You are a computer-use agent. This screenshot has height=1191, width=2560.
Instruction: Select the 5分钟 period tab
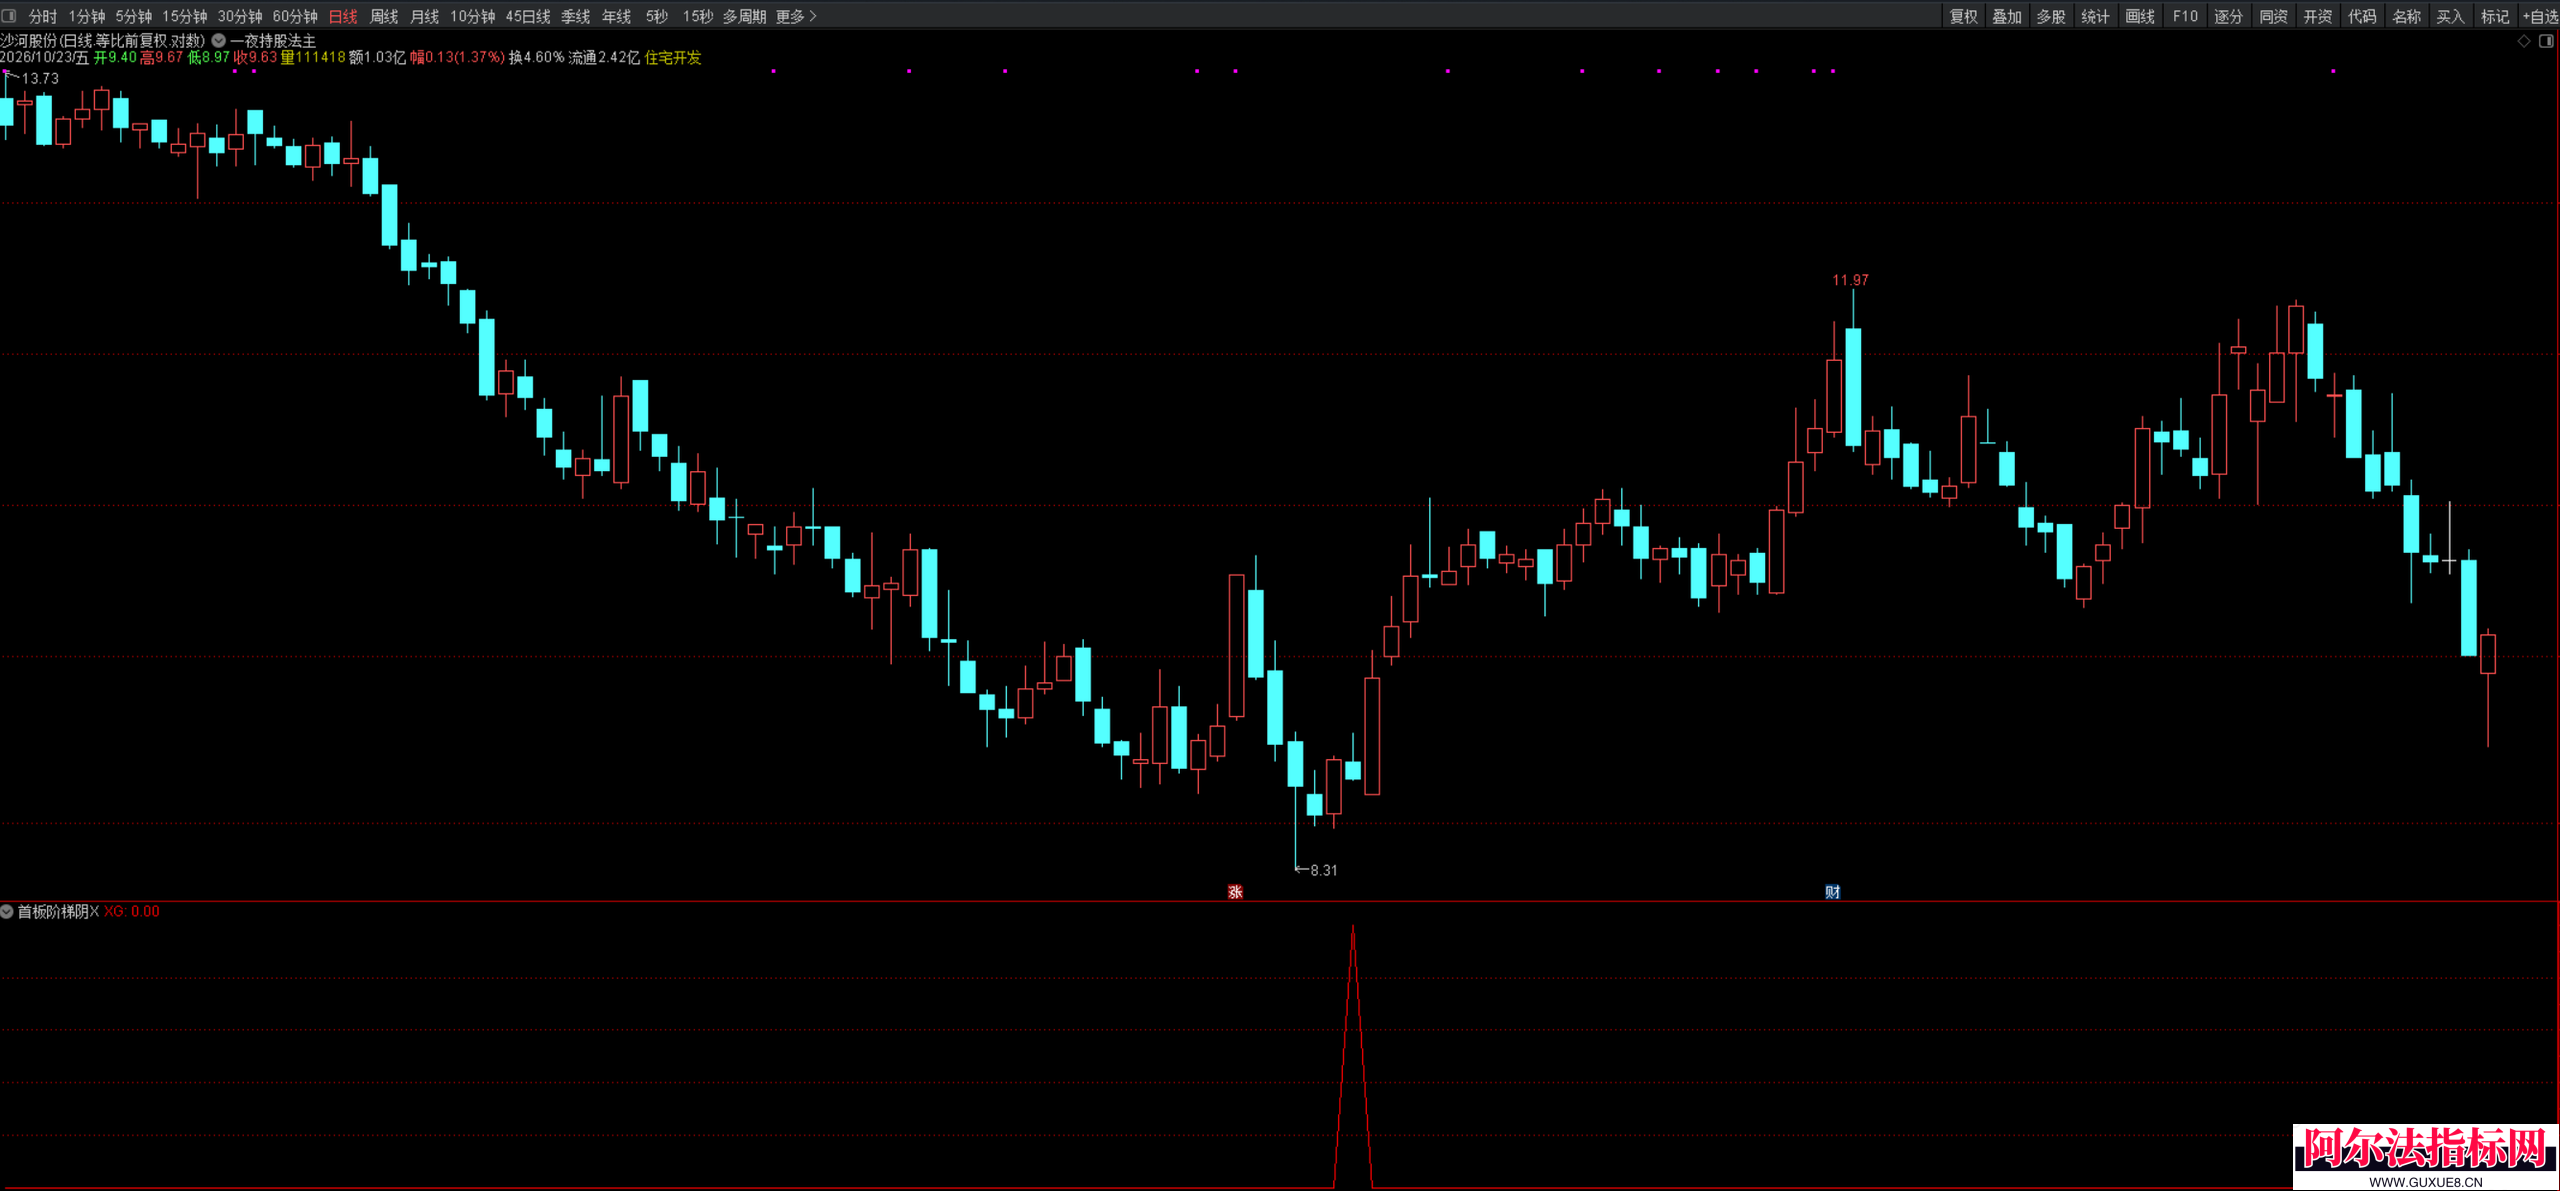coord(134,16)
